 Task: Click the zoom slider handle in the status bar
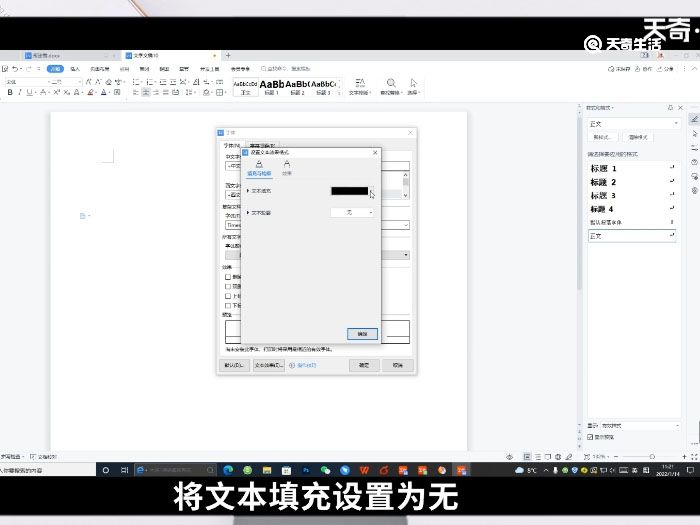coord(652,457)
